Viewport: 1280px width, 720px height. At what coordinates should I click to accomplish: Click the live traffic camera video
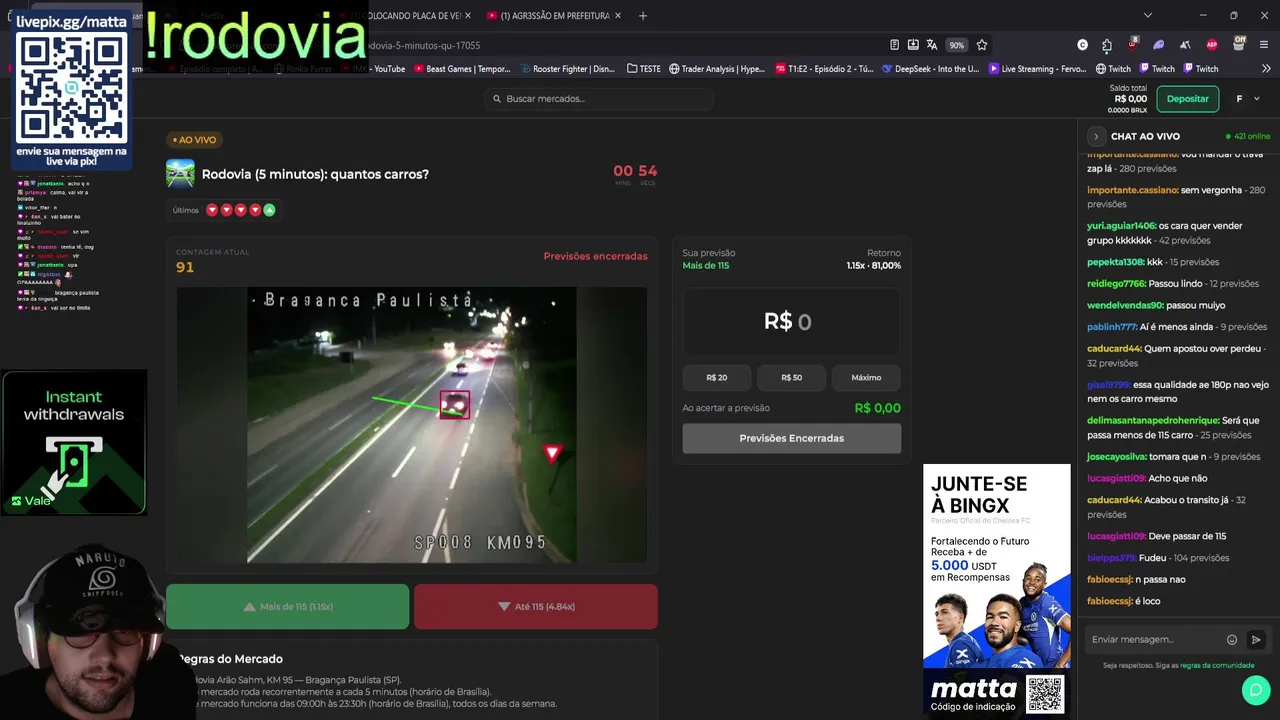[412, 425]
